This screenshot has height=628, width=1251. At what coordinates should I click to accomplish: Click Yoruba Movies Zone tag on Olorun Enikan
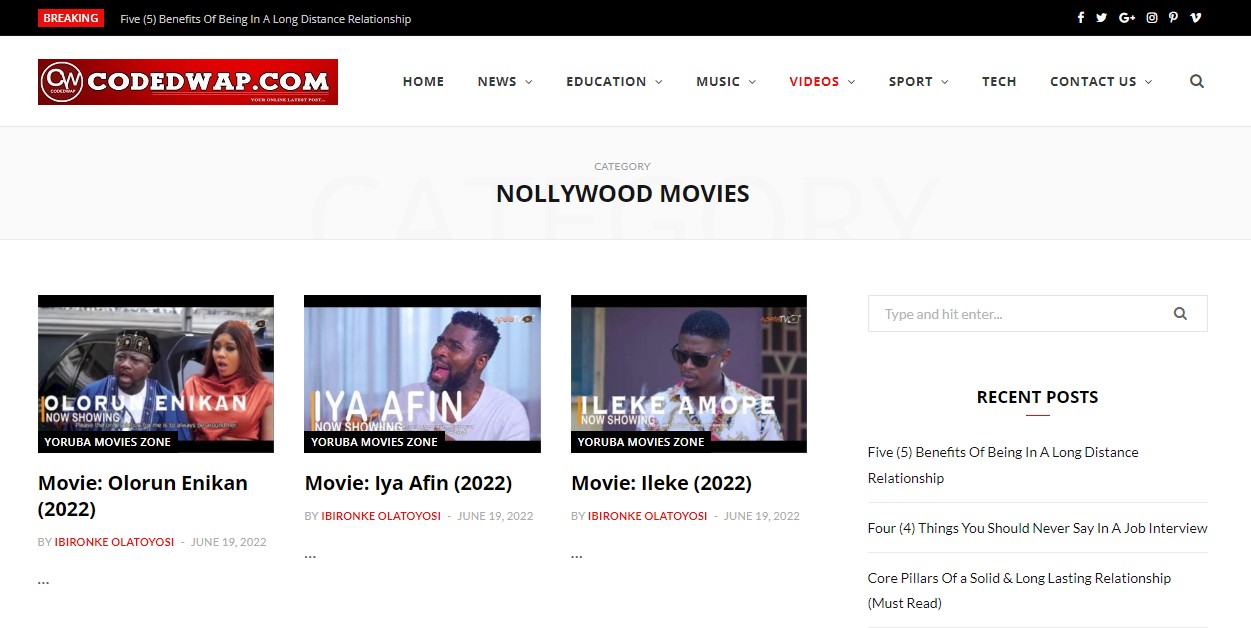pyautogui.click(x=107, y=441)
